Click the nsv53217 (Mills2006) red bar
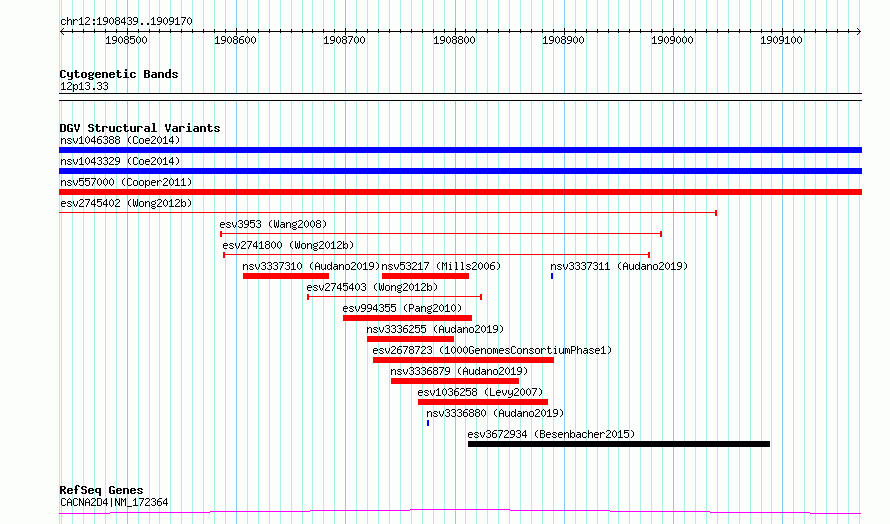The width and height of the screenshot is (890, 524). coord(425,276)
